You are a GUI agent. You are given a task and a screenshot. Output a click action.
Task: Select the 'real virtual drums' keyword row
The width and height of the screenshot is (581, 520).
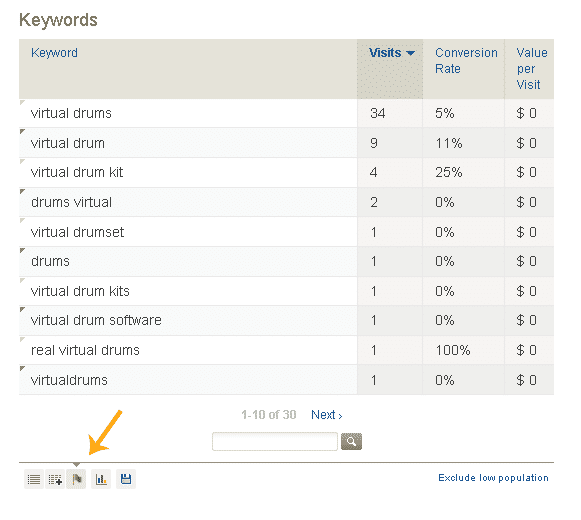286,350
